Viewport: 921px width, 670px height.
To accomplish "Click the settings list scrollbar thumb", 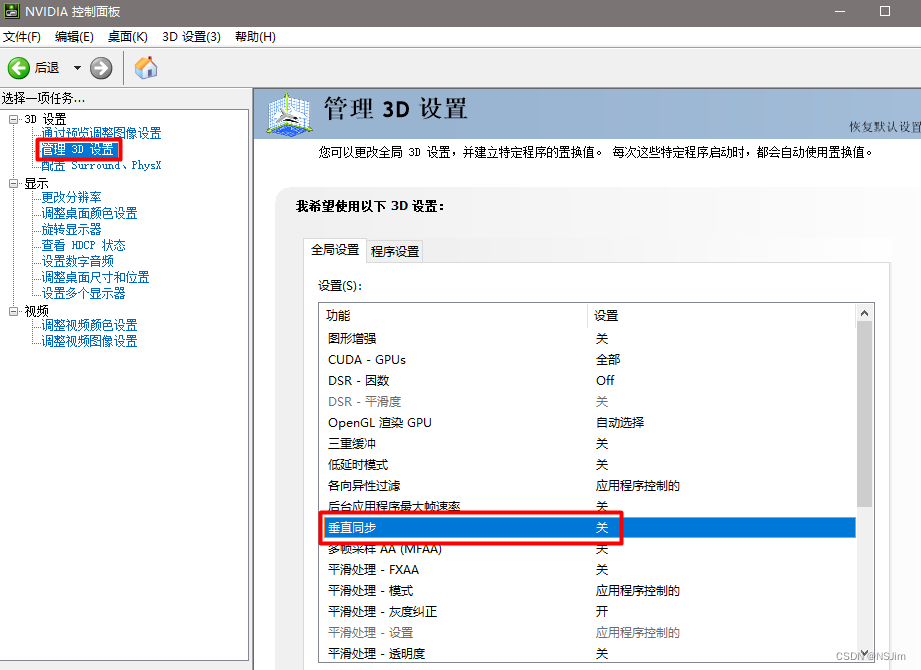I will 865,415.
